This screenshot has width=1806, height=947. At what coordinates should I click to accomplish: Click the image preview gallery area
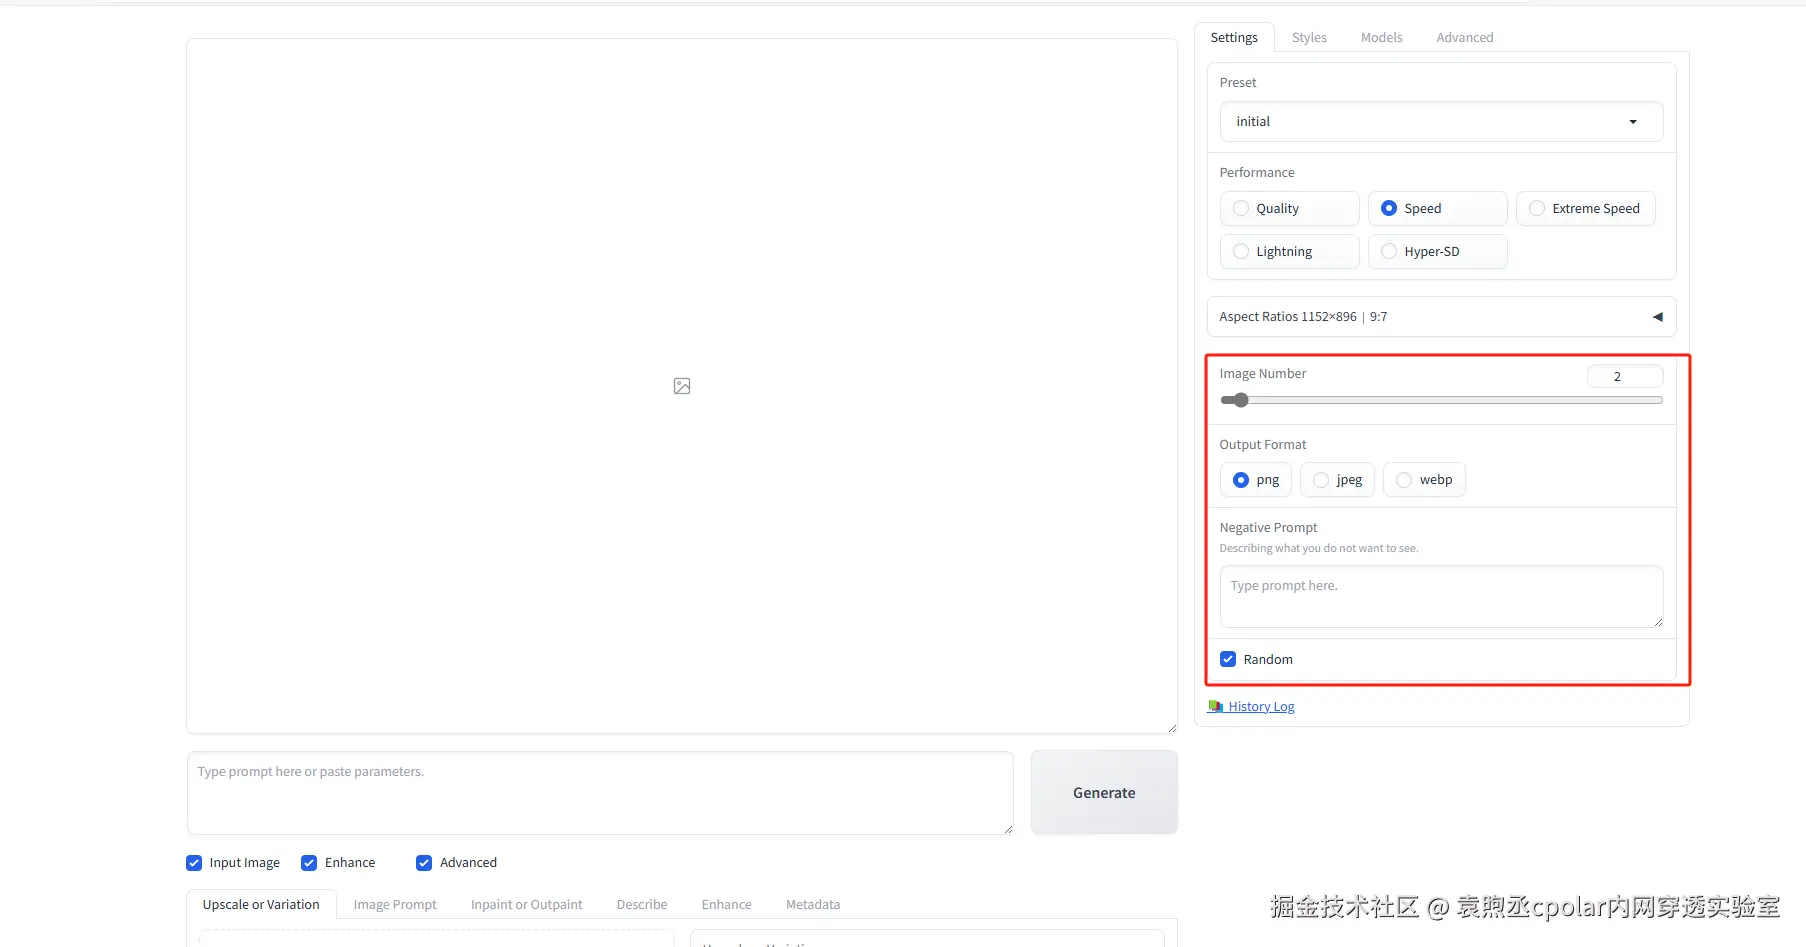[682, 386]
